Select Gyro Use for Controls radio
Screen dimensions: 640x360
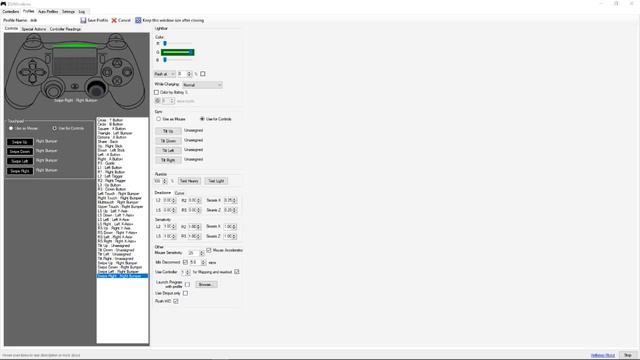pos(202,119)
